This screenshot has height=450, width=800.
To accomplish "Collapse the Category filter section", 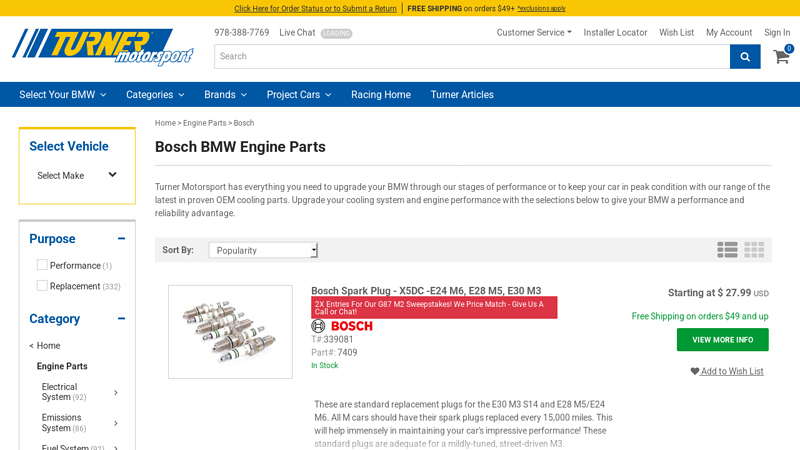I will 121,318.
